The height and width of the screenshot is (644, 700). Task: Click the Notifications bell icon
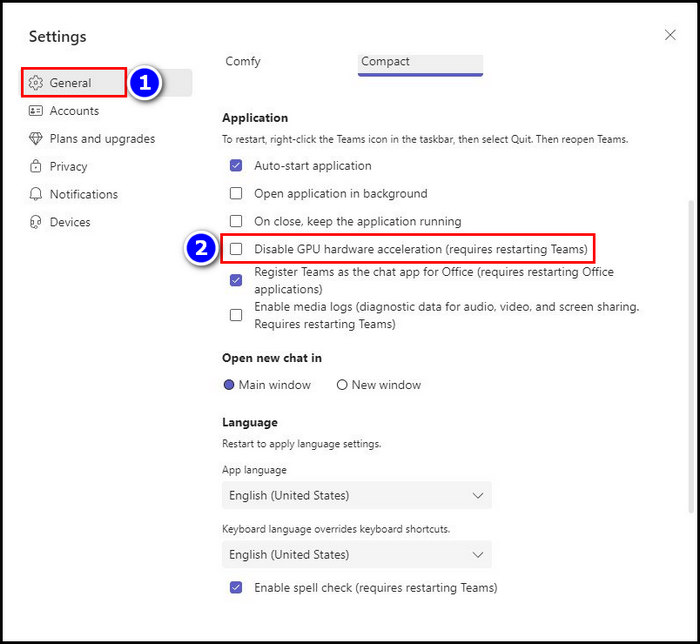pyautogui.click(x=36, y=194)
